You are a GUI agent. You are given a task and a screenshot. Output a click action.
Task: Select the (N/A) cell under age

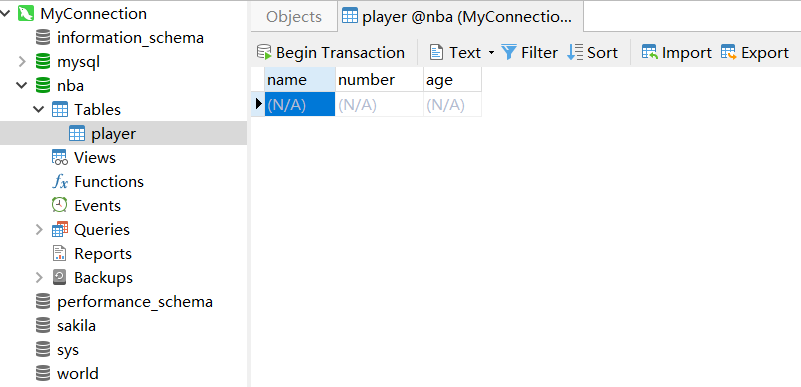click(x=452, y=104)
